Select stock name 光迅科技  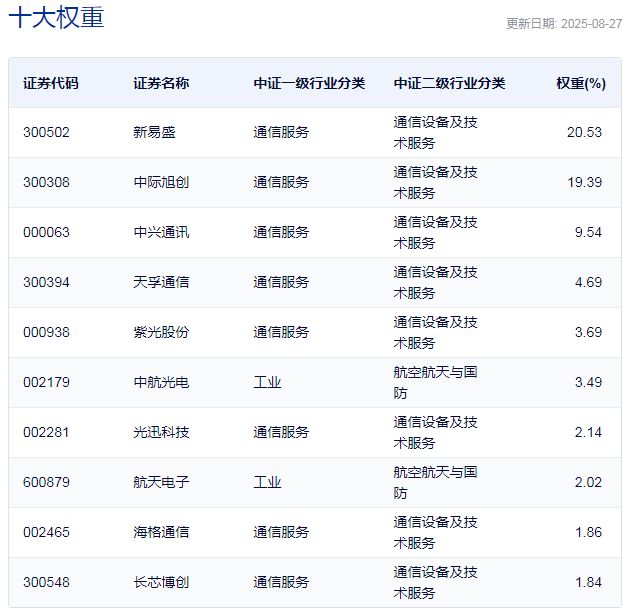coord(161,432)
